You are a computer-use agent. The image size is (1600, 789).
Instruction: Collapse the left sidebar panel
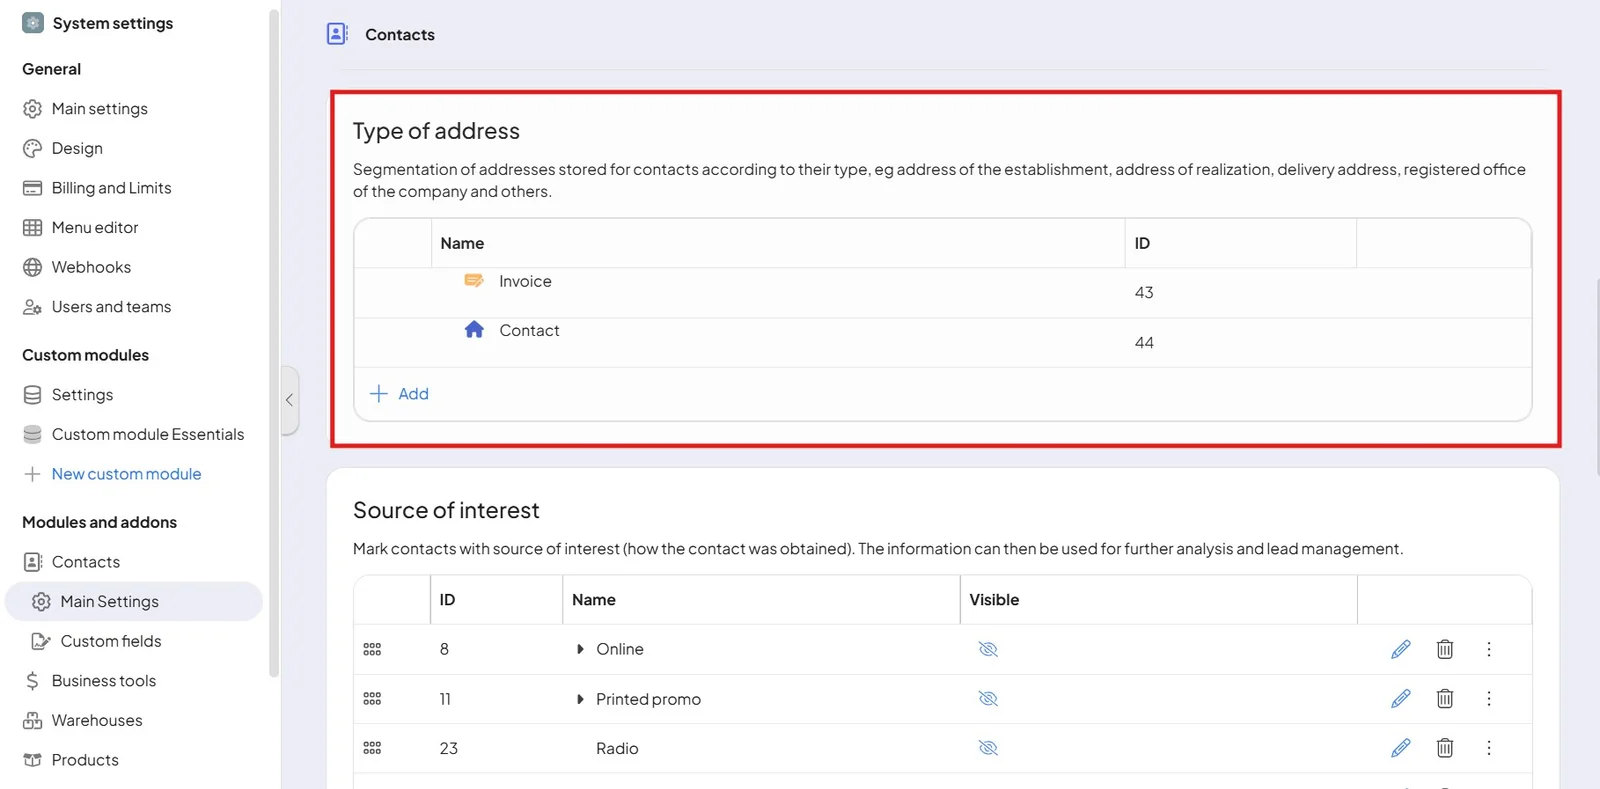click(289, 400)
